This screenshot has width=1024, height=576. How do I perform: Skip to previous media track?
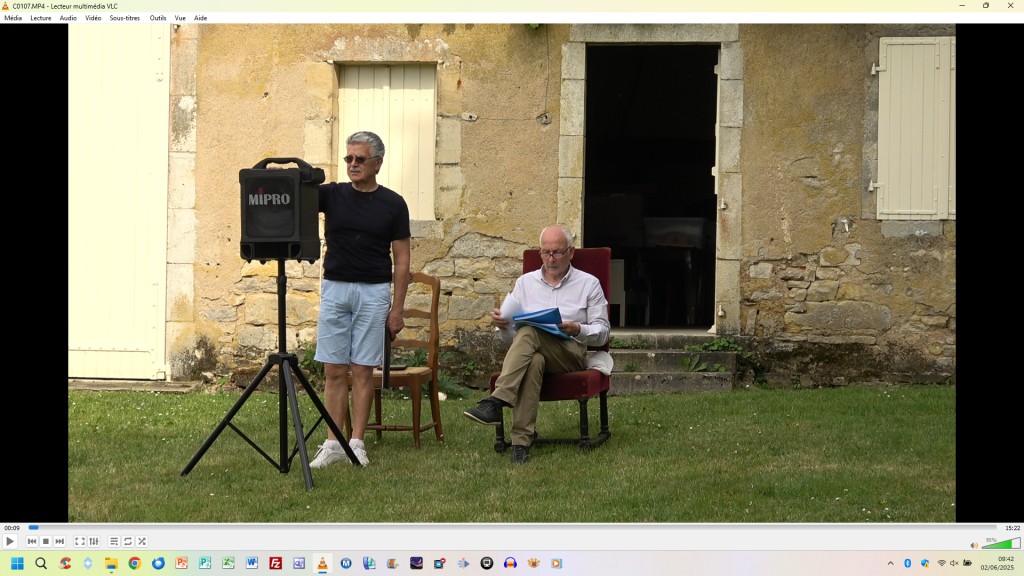[32, 541]
